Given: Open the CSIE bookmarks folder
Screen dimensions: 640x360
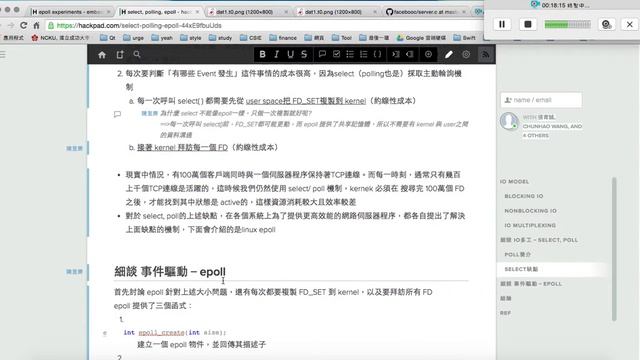Looking at the screenshot, I should click(x=251, y=38).
